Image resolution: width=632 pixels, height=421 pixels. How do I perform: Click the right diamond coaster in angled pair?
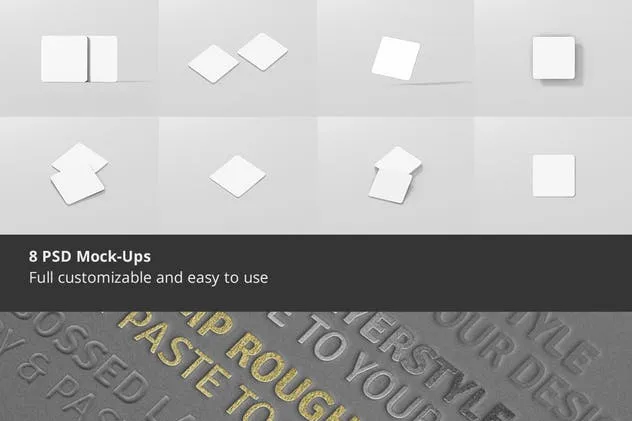(262, 52)
